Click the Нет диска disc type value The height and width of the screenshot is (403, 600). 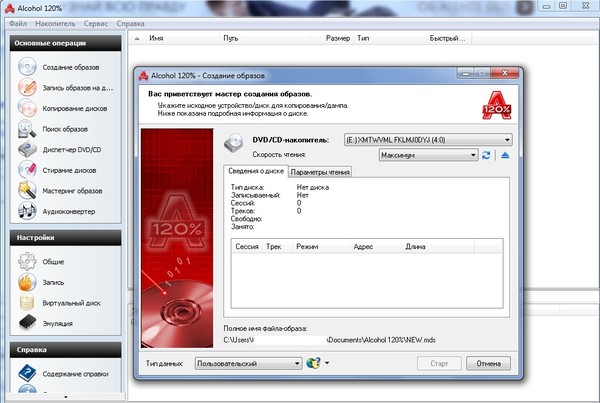(313, 188)
